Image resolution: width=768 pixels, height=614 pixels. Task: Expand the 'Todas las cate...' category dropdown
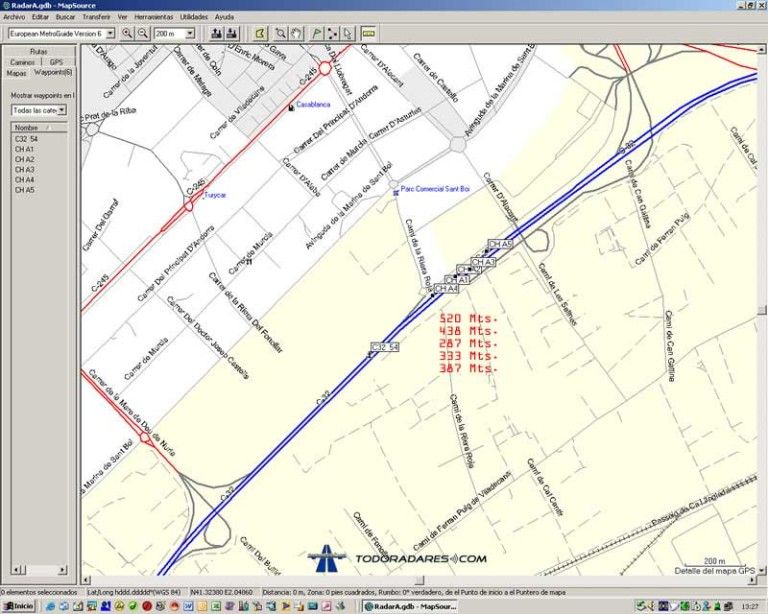tap(62, 109)
